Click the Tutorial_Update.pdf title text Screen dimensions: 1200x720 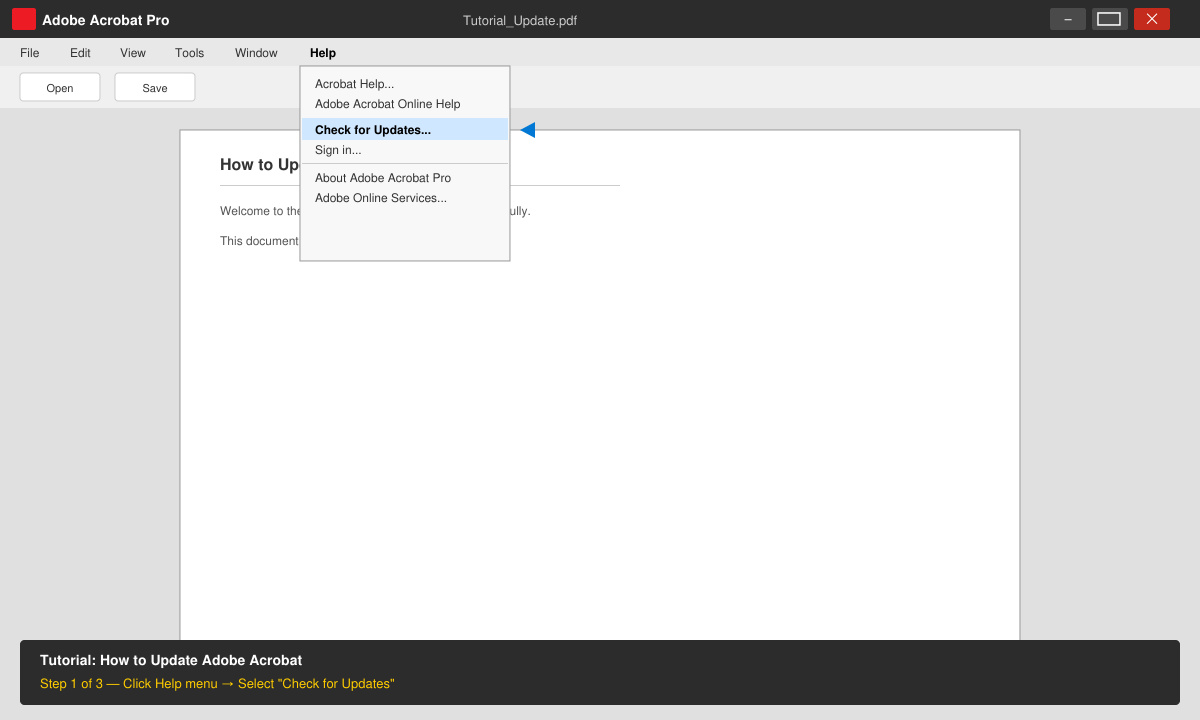(520, 20)
